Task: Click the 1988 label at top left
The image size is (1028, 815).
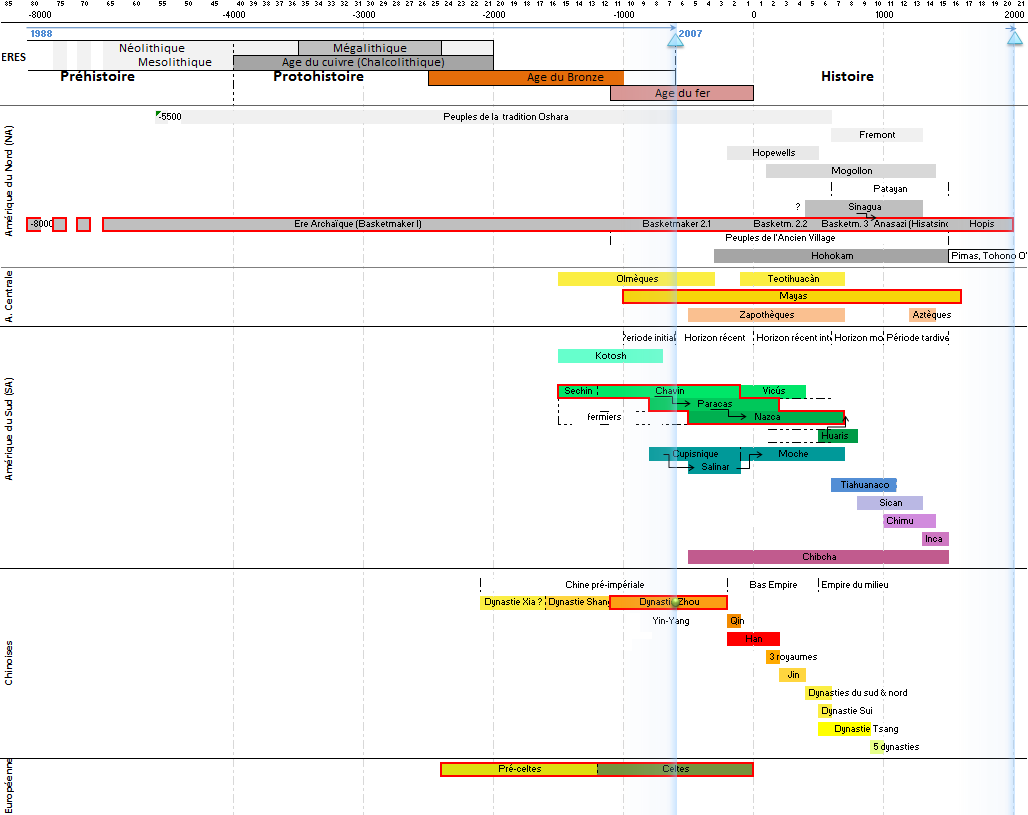Action: 41,34
